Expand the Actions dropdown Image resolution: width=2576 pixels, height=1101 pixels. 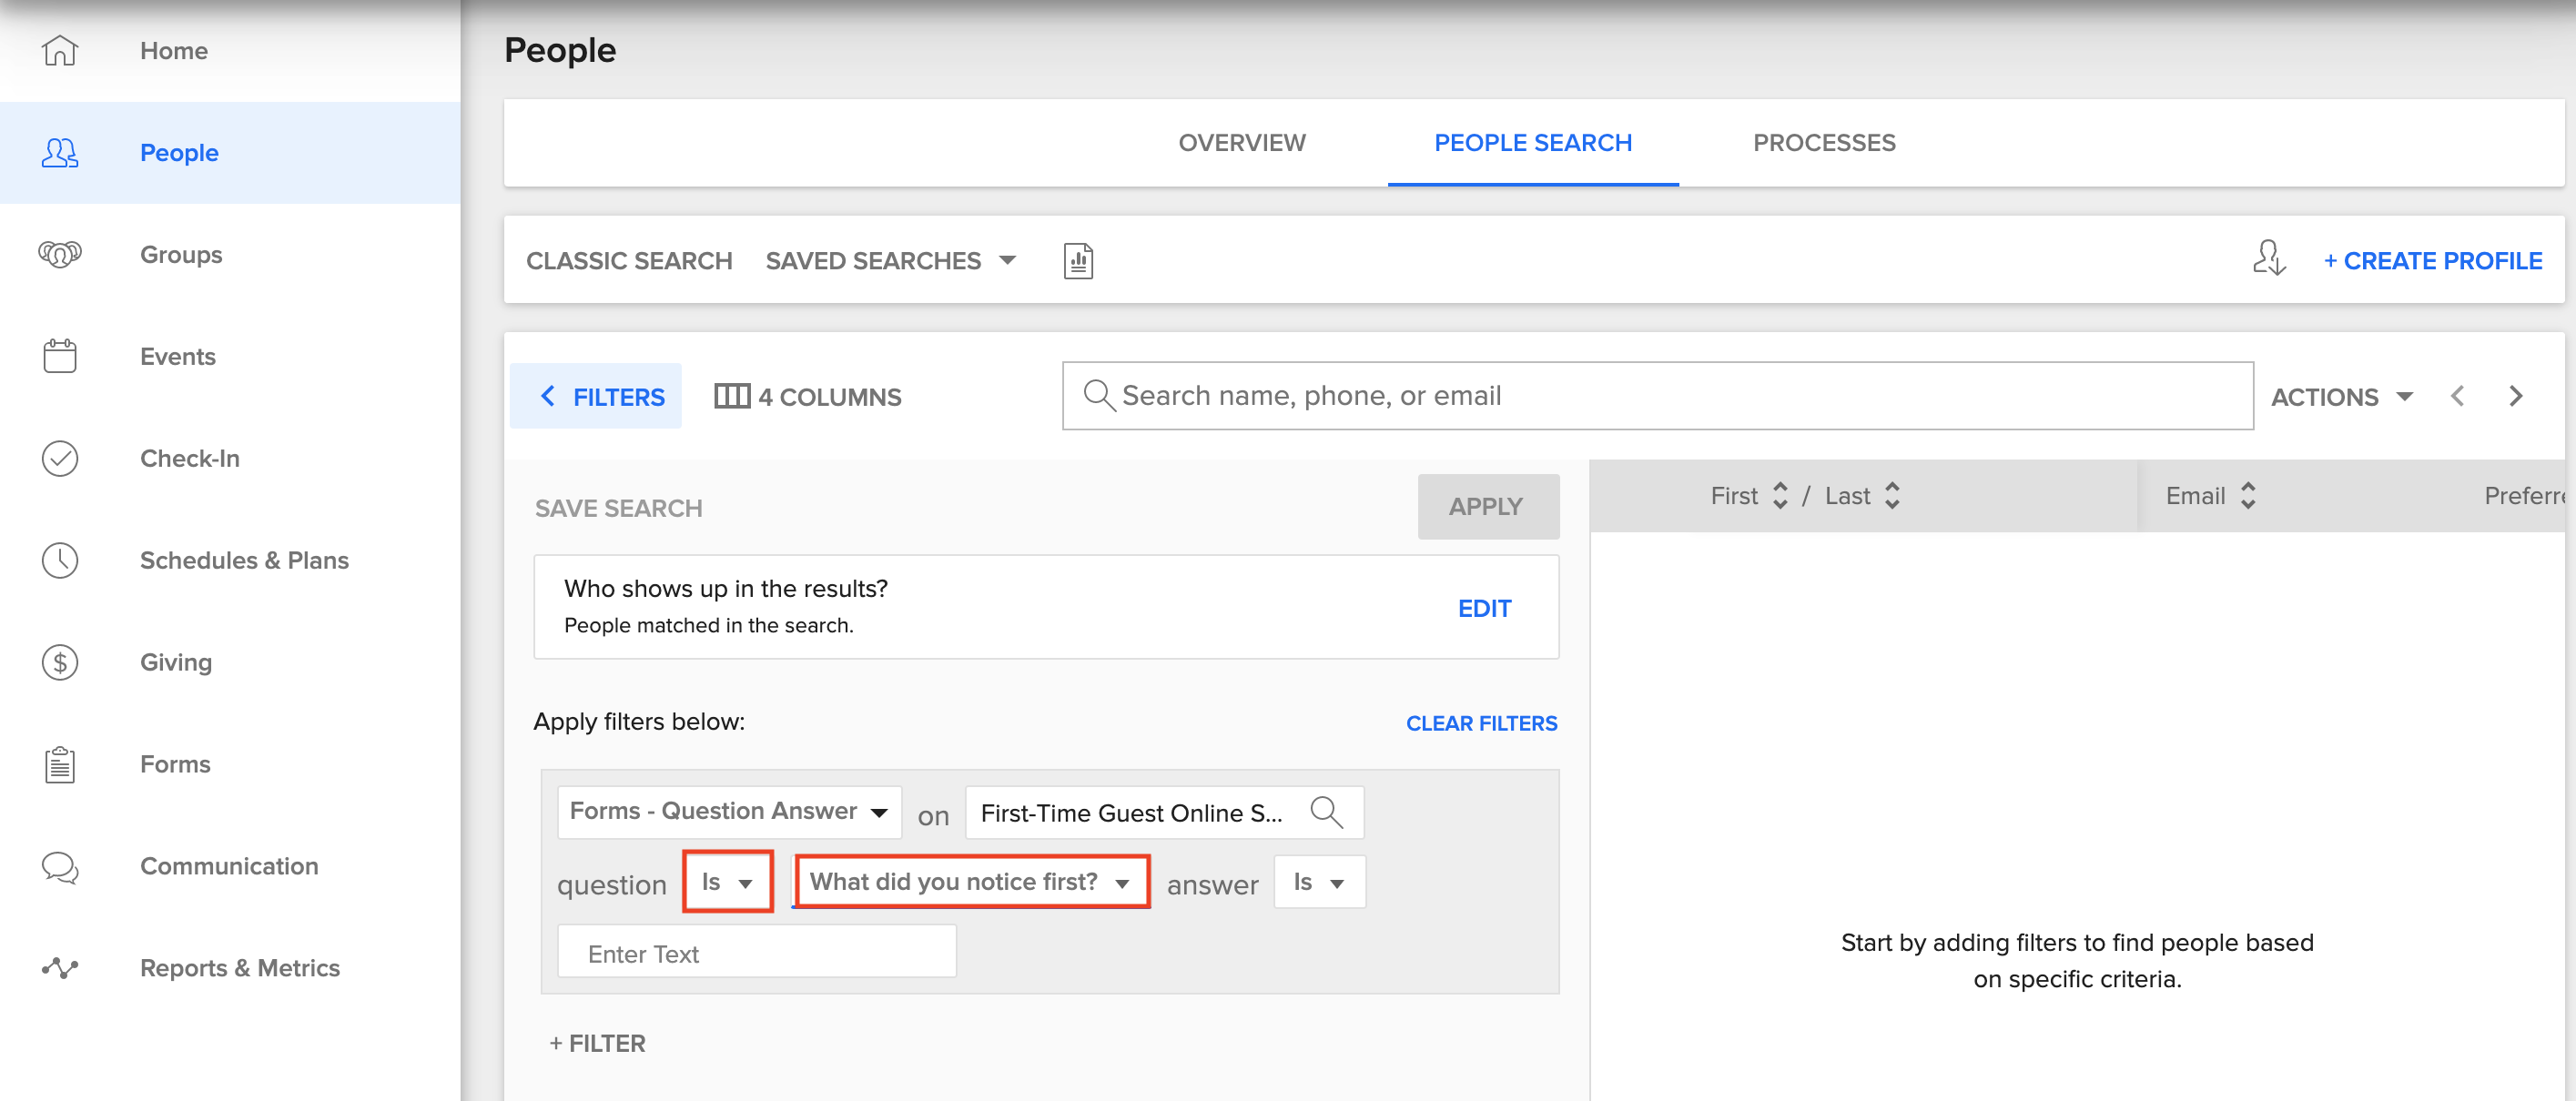[2342, 395]
